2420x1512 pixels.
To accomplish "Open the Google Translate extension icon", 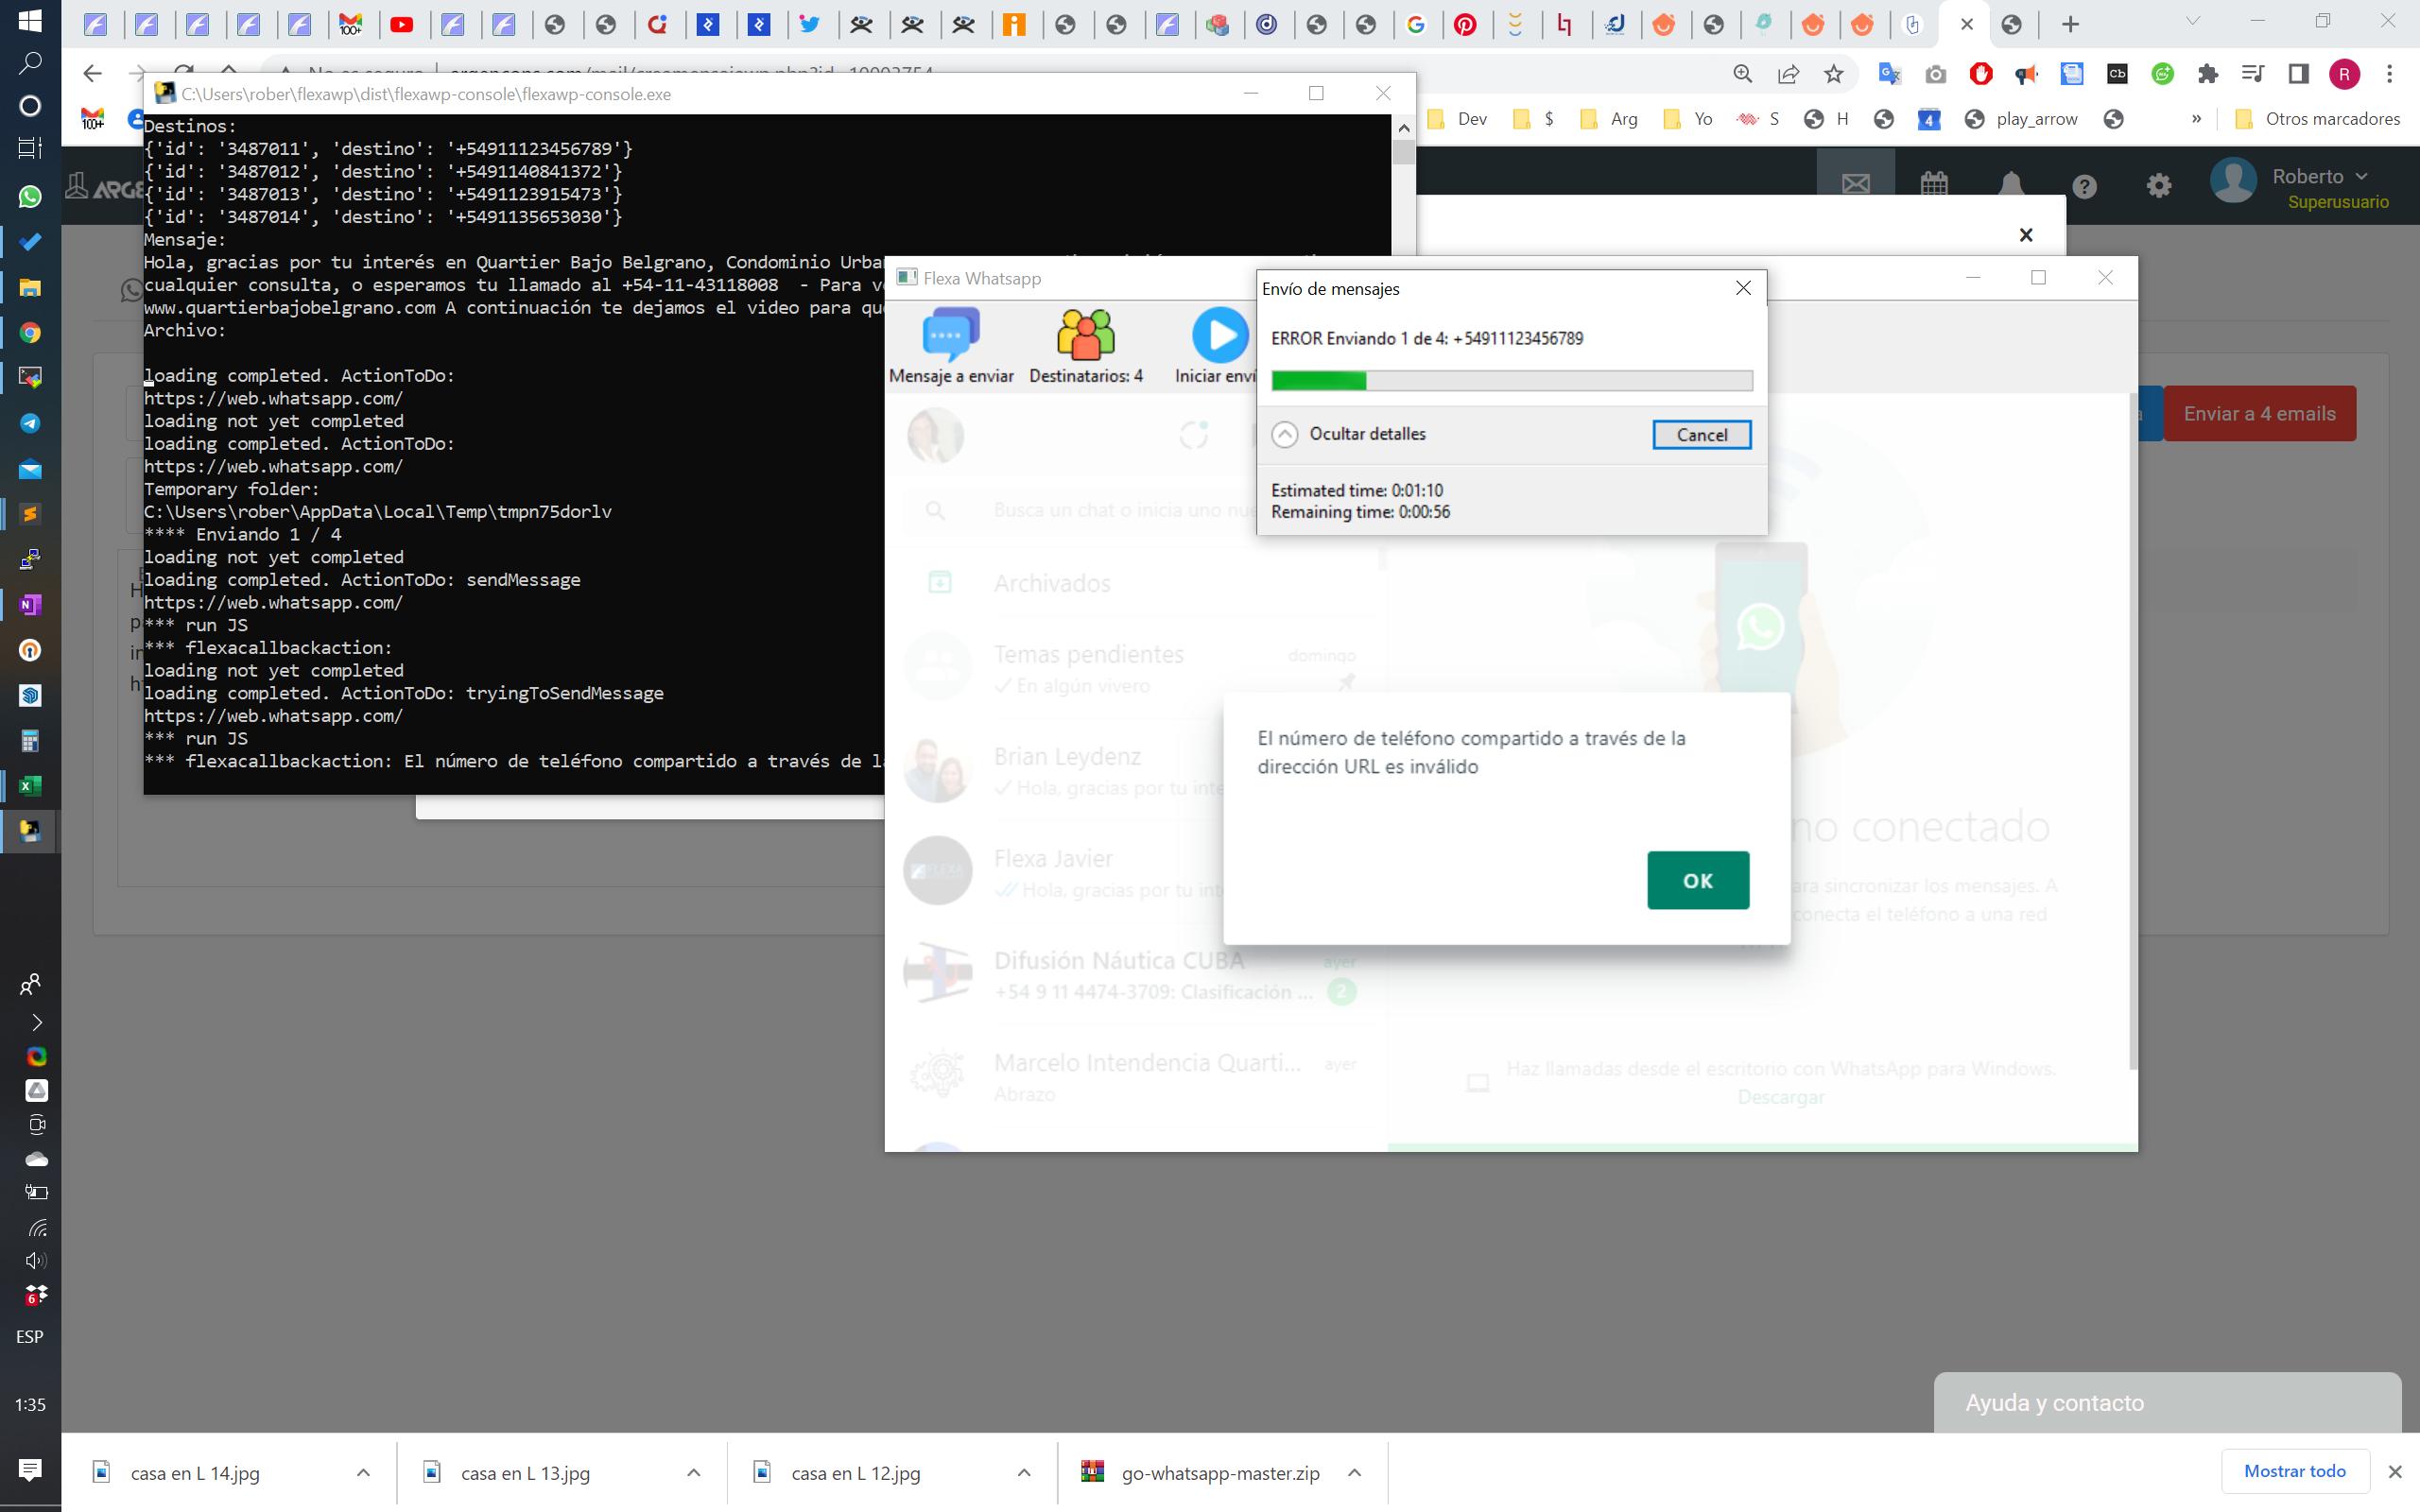I will (1889, 73).
